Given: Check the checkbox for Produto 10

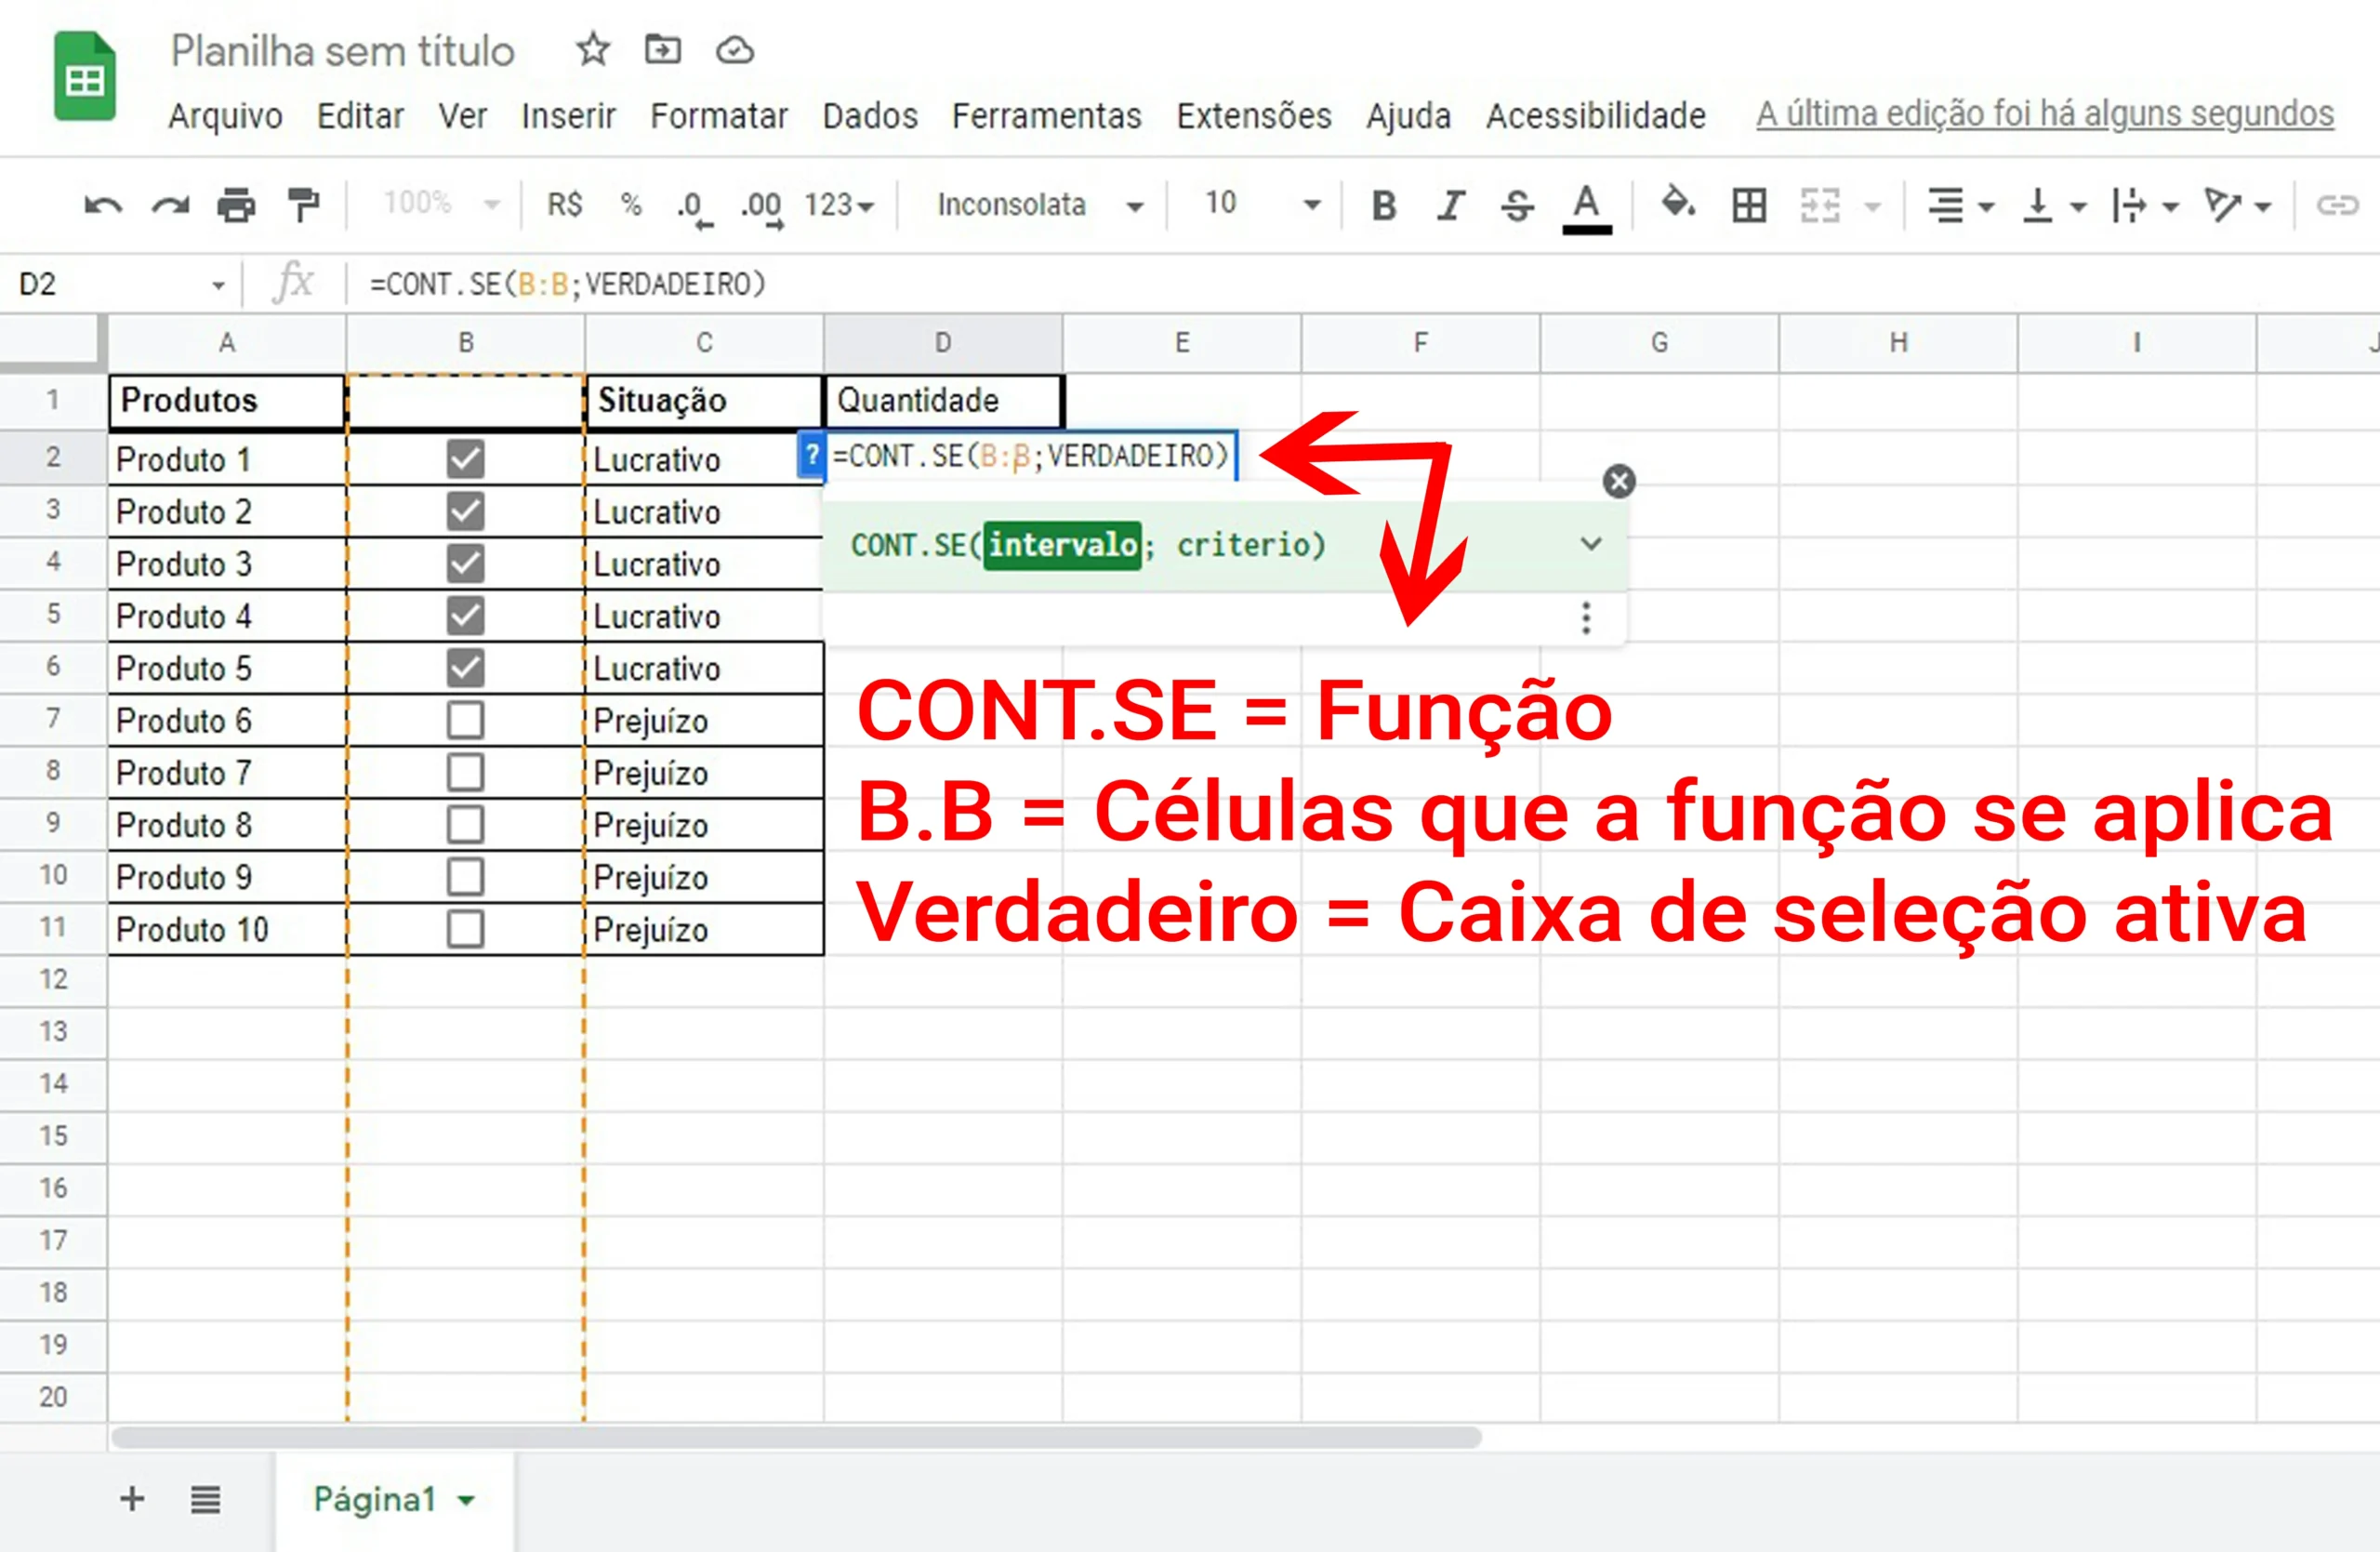Looking at the screenshot, I should tap(466, 929).
